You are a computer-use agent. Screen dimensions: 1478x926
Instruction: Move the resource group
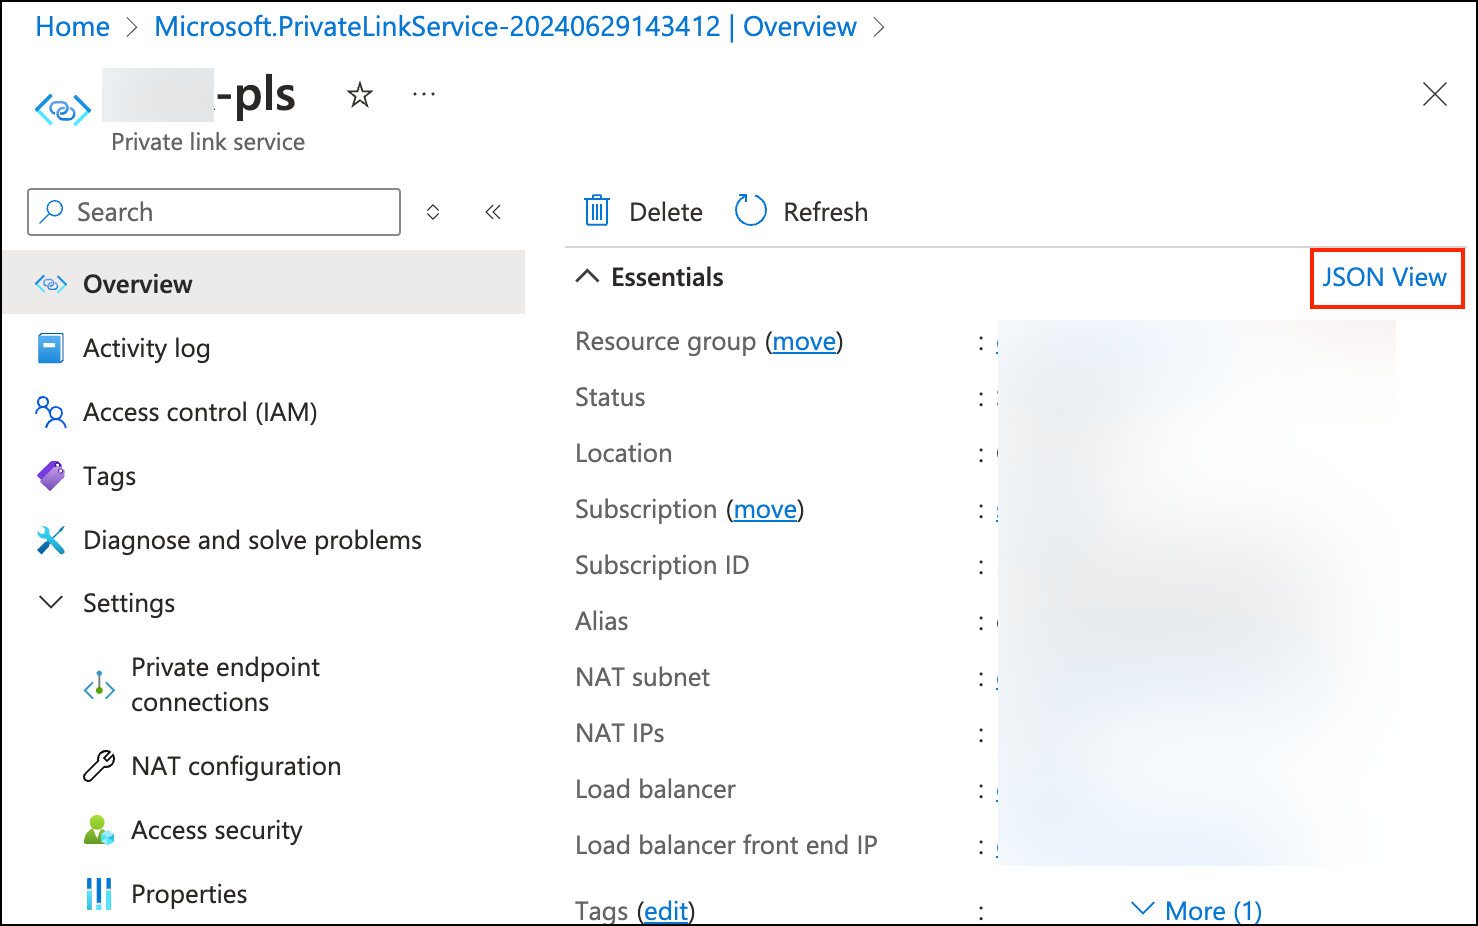[x=804, y=341]
